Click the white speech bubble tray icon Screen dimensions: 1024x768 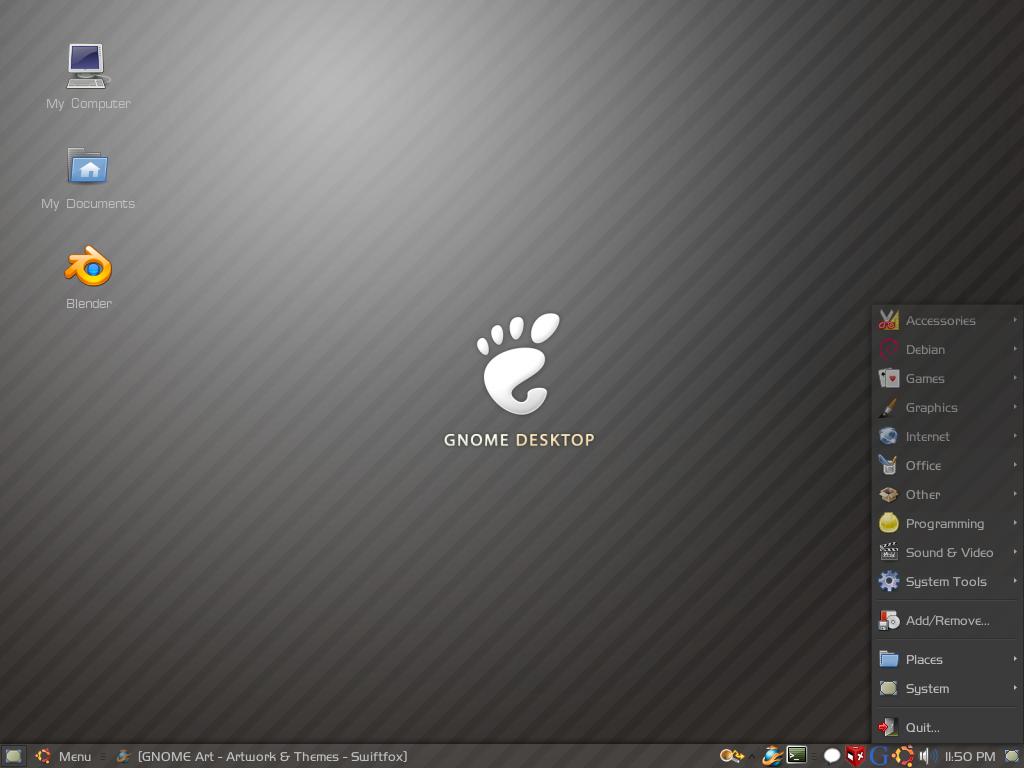[831, 756]
